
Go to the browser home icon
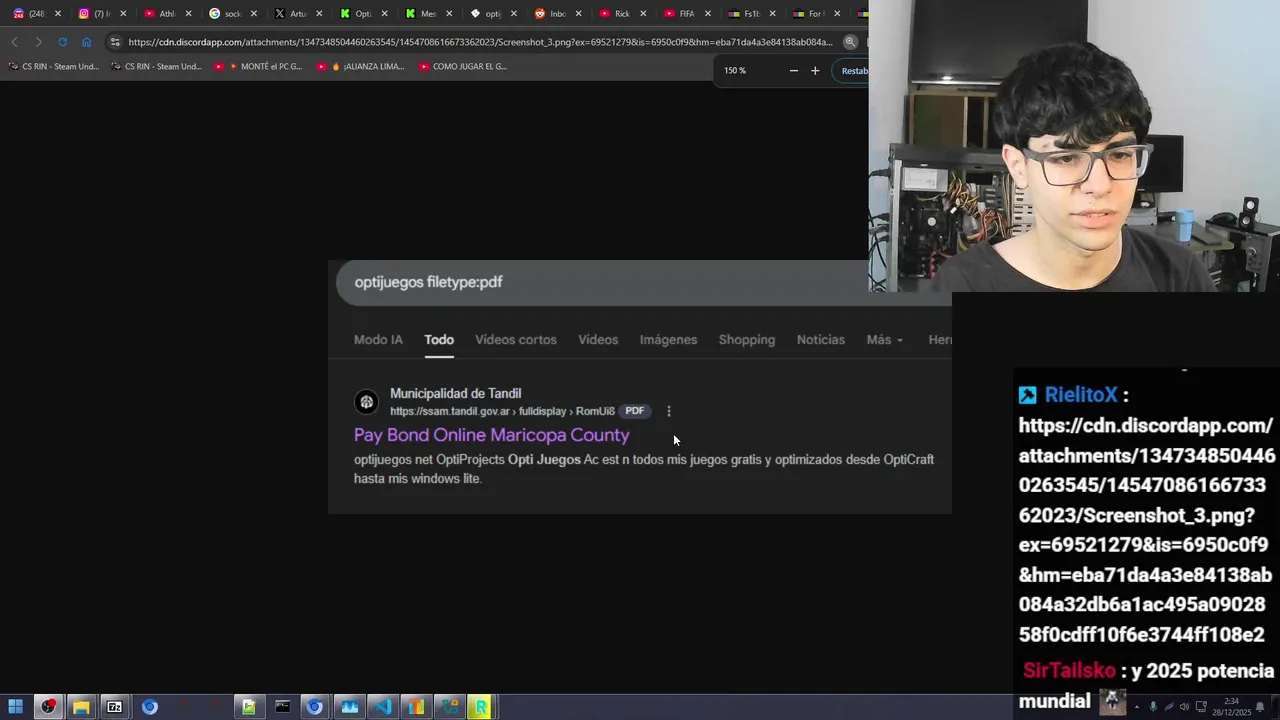click(86, 42)
